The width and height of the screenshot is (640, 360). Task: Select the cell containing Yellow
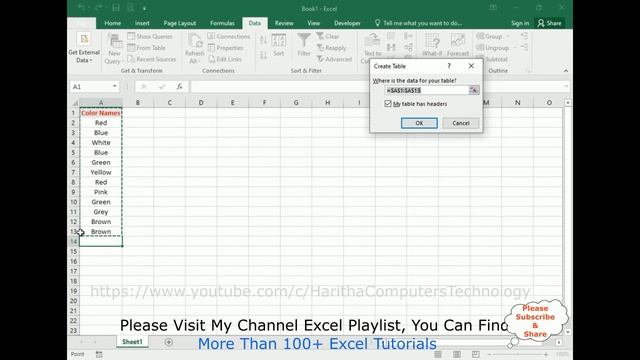pos(101,172)
